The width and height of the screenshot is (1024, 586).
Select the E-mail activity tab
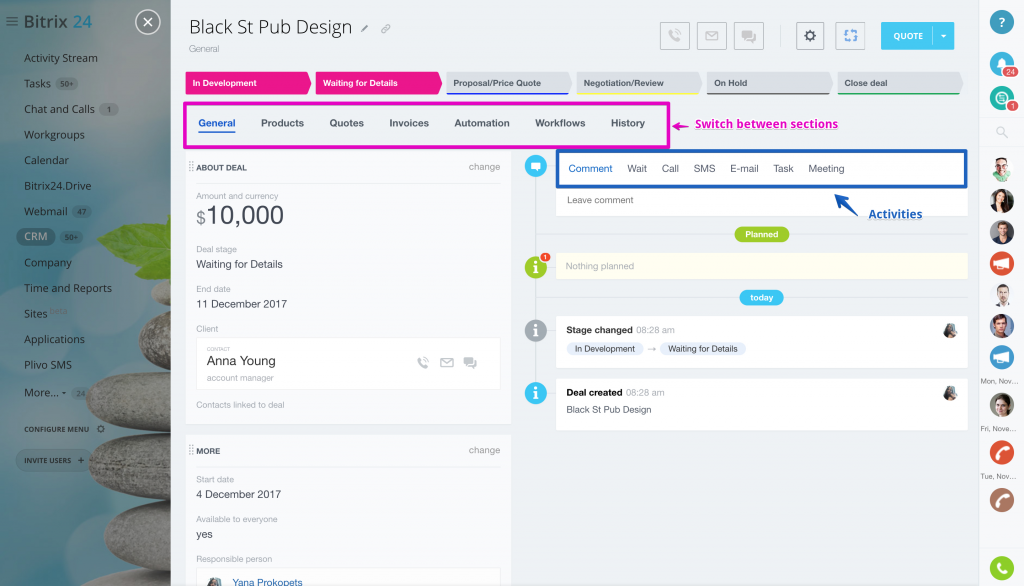pyautogui.click(x=744, y=169)
